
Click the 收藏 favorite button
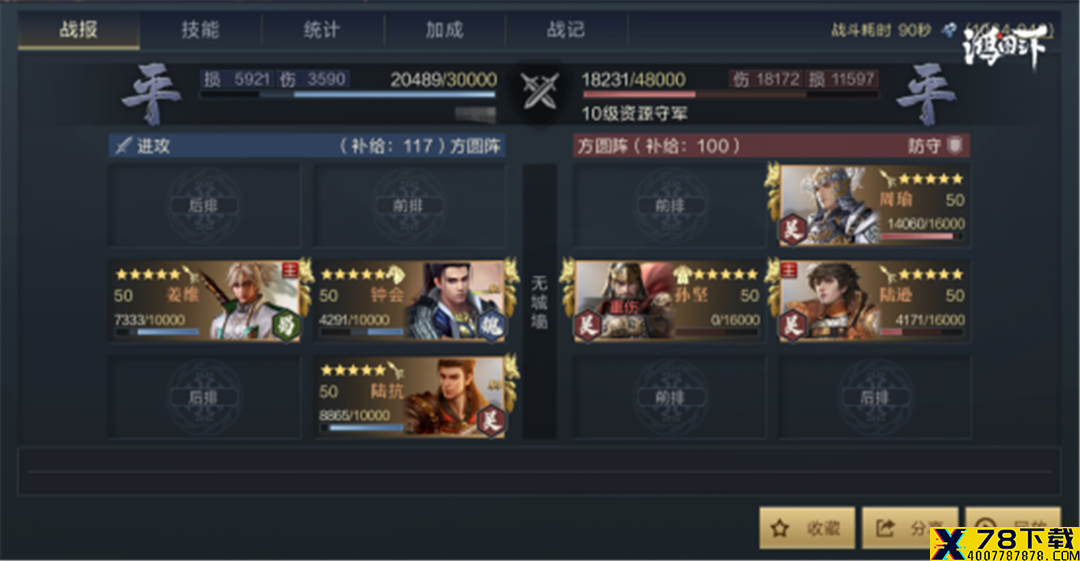click(x=807, y=528)
